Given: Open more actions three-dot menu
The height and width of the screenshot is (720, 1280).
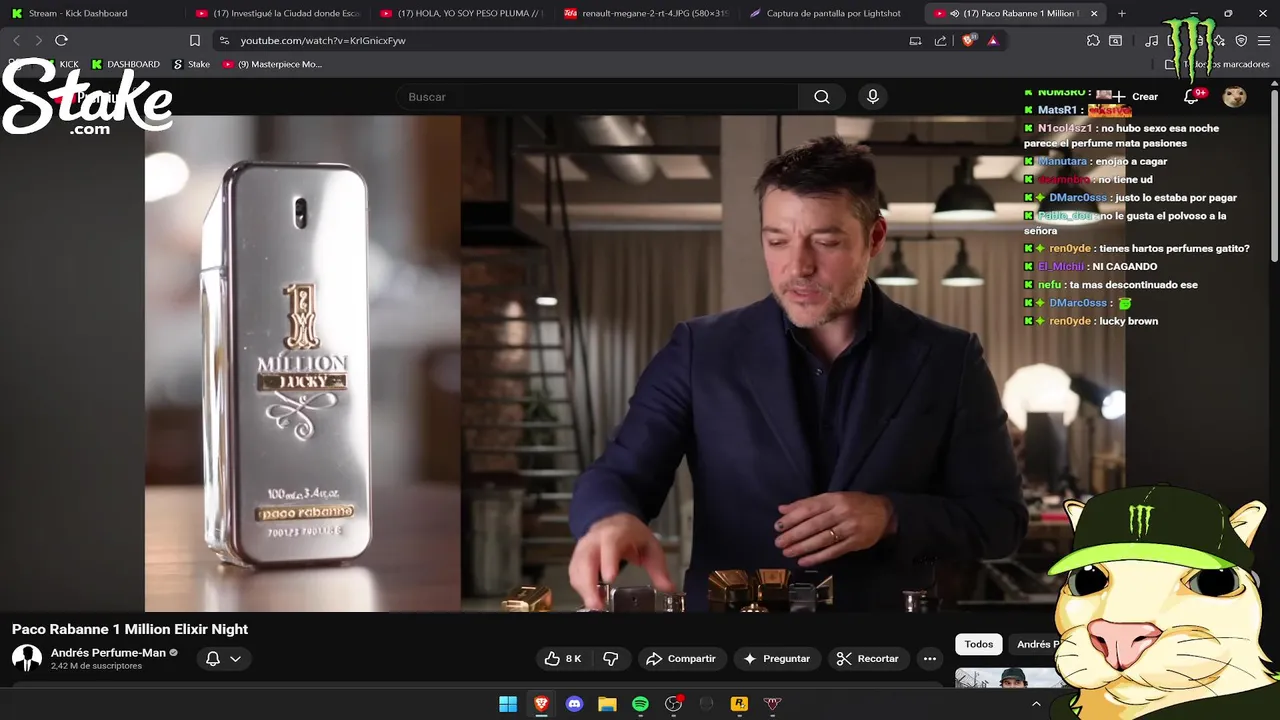Looking at the screenshot, I should [x=930, y=658].
